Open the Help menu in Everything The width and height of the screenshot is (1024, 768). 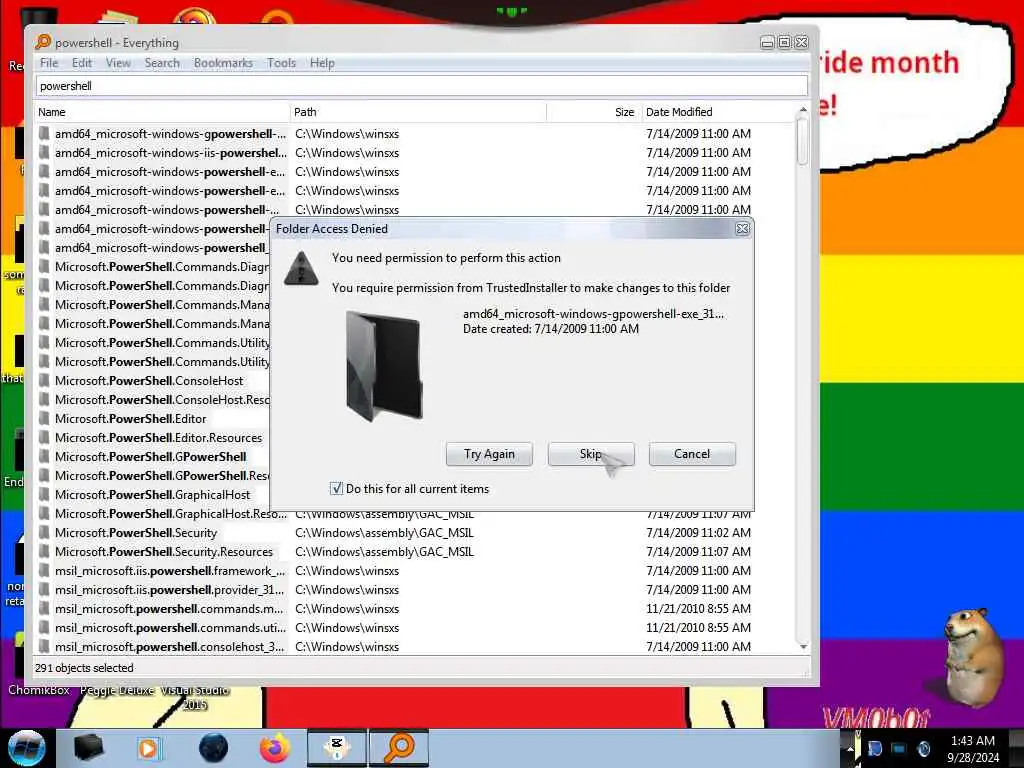(x=322, y=63)
